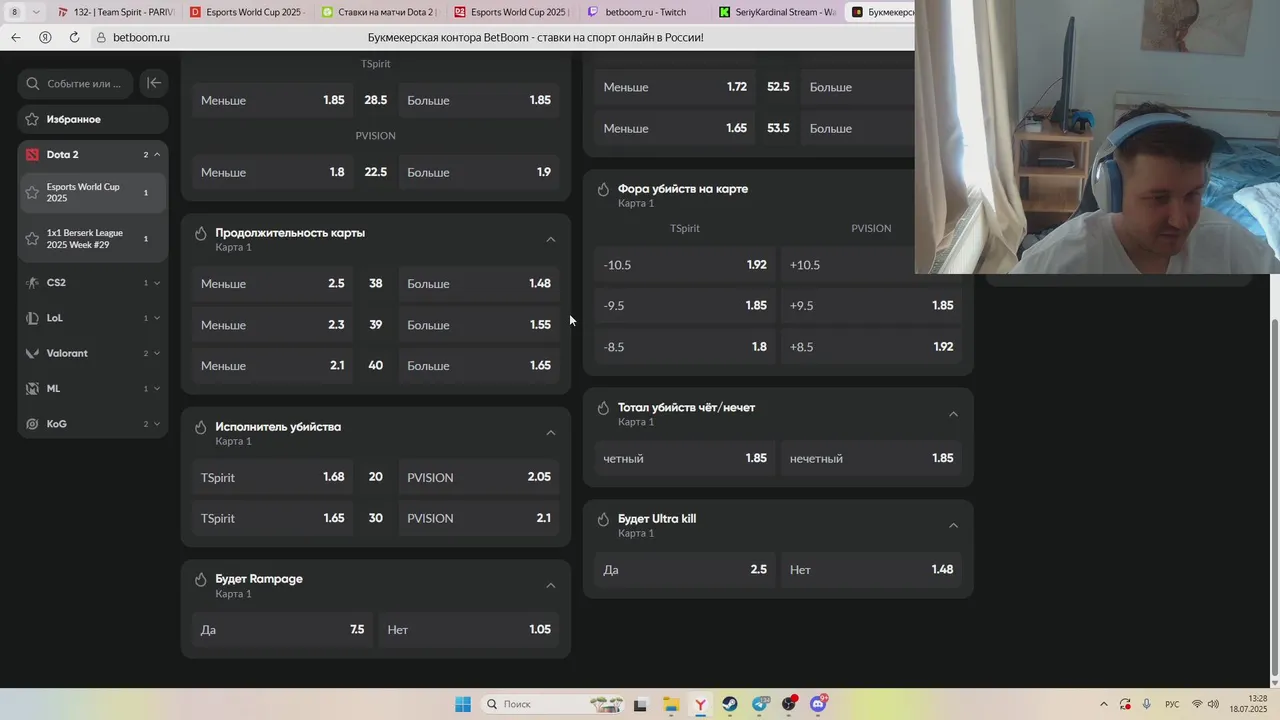Click flame icon beside Продолжительность карты
Viewport: 1280px width, 720px height.
coord(201,233)
